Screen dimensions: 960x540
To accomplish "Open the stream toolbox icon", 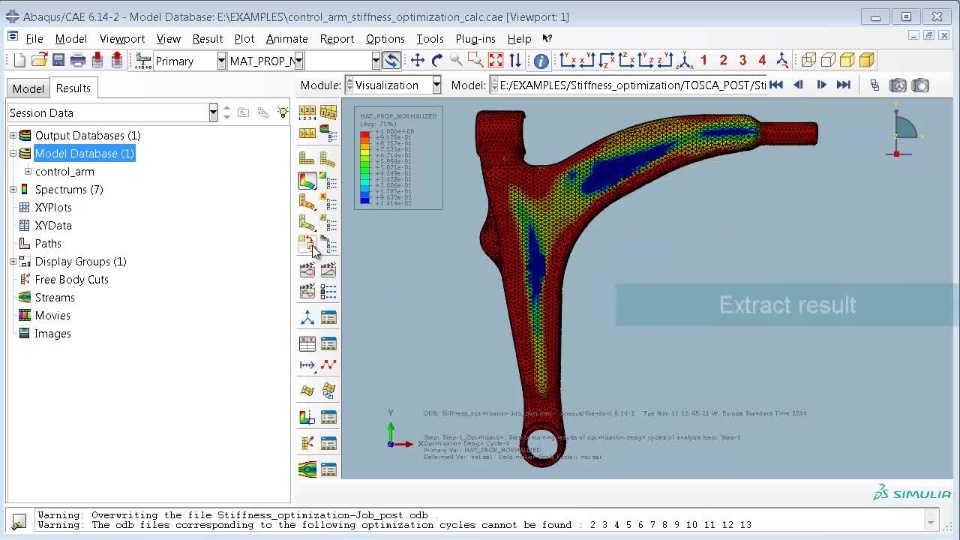I will 307,470.
